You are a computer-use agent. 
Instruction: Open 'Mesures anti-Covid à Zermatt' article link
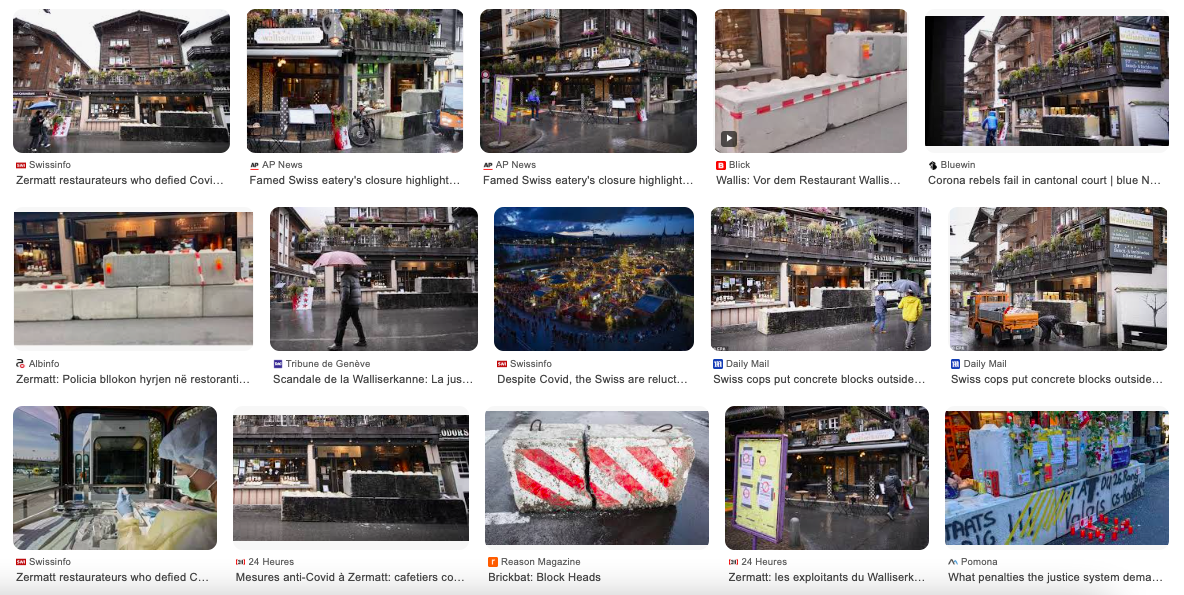[350, 578]
